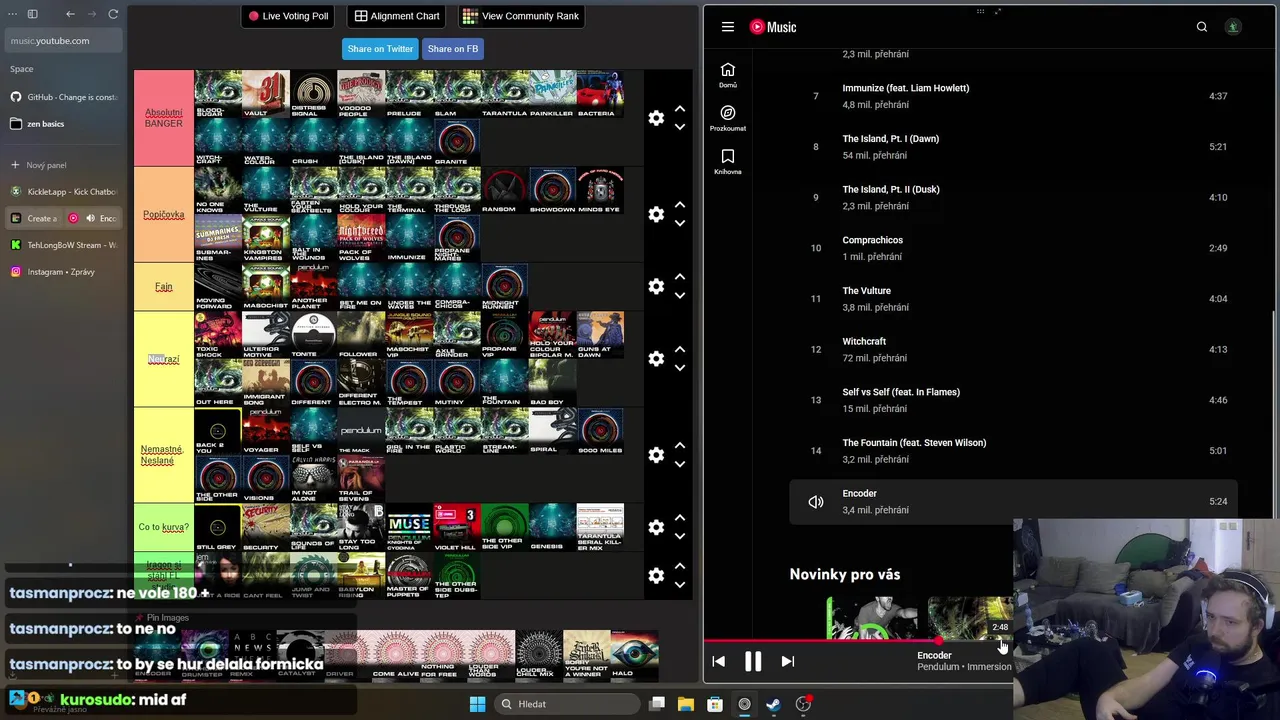
Task: Open settings gear for Co to kurva tier
Action: coord(656,527)
